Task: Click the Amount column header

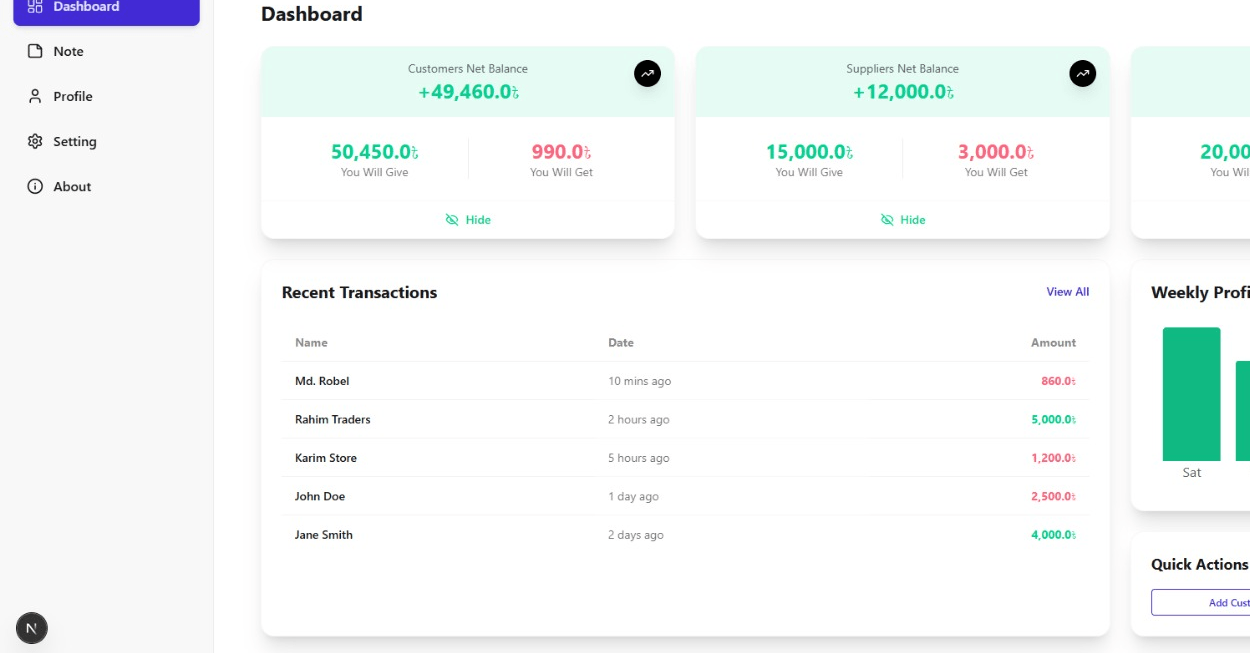Action: (x=1053, y=343)
